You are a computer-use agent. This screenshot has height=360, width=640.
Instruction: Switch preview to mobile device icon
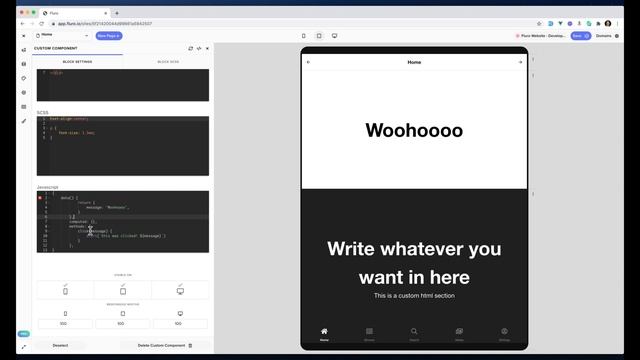[x=304, y=36]
